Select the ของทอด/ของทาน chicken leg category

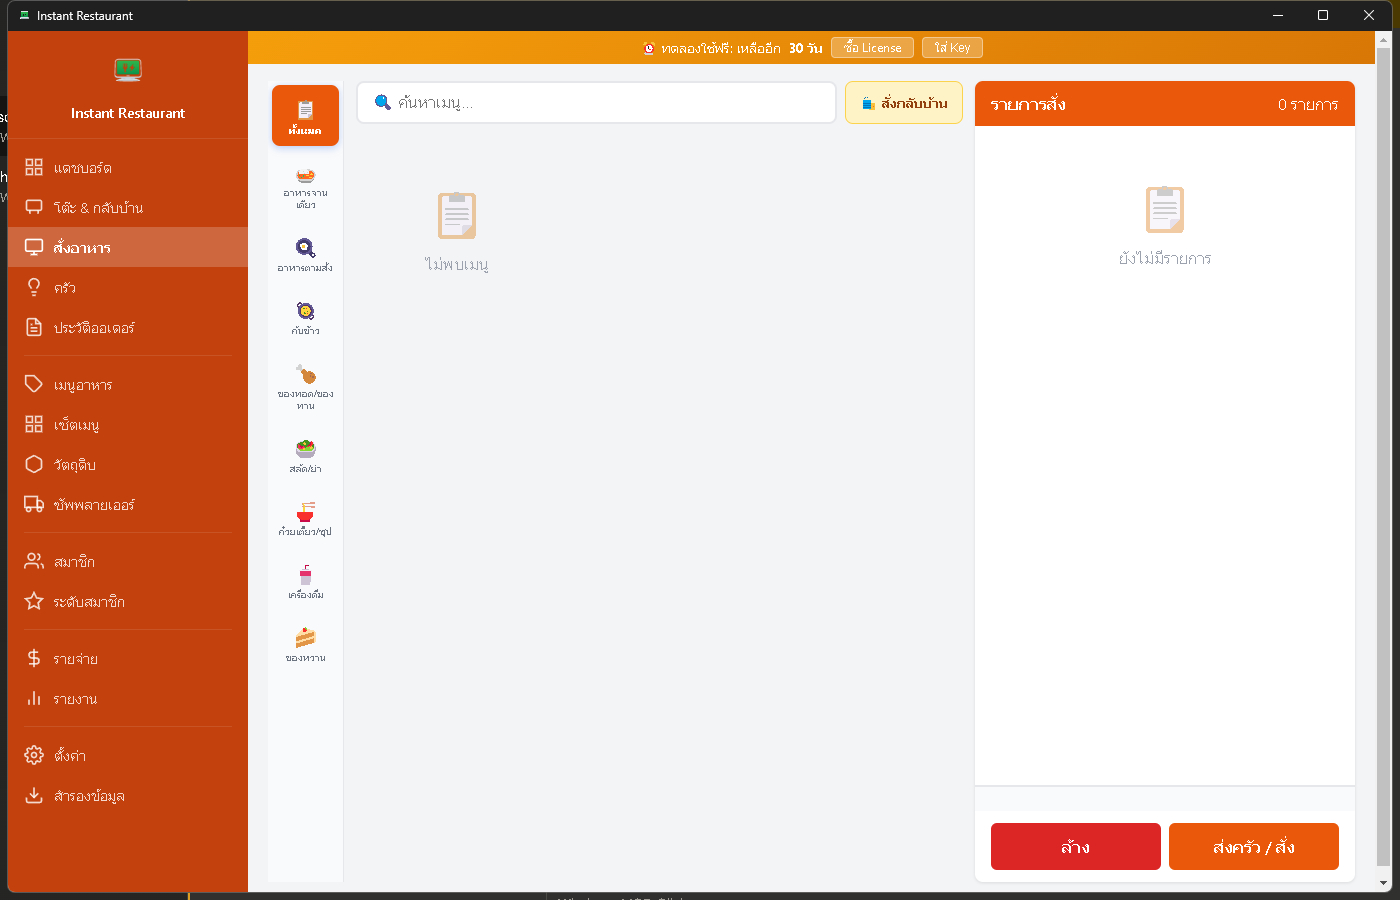pos(305,385)
